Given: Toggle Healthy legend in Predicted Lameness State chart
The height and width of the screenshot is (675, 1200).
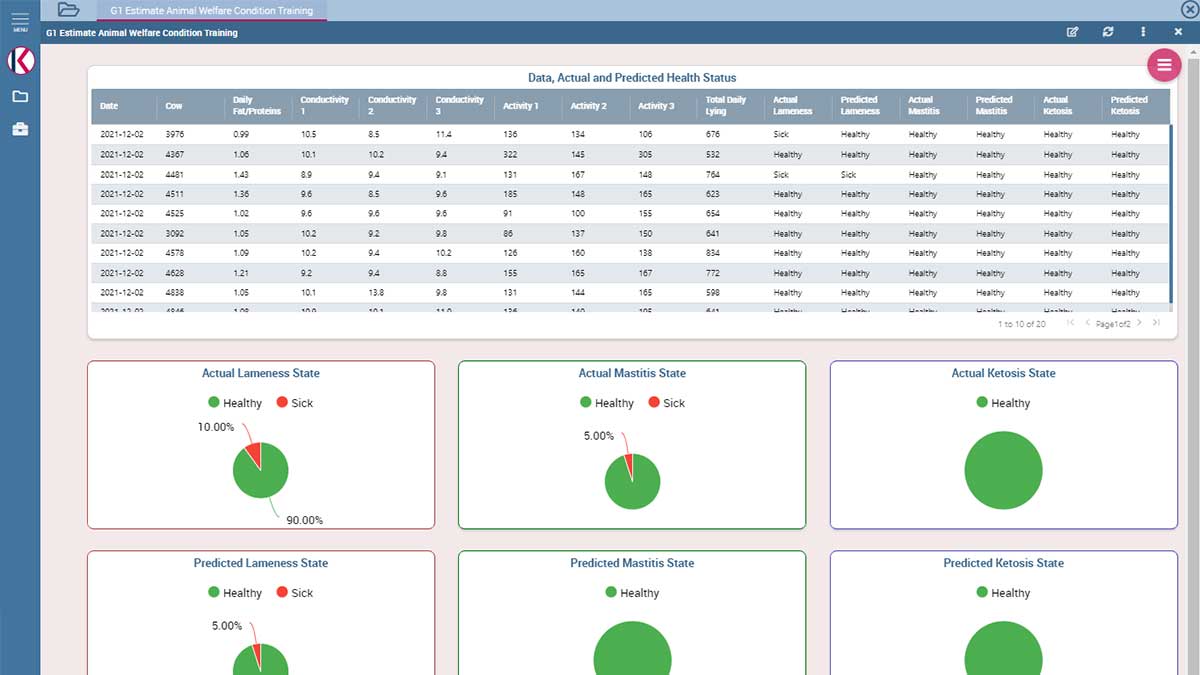Looking at the screenshot, I should tap(235, 593).
